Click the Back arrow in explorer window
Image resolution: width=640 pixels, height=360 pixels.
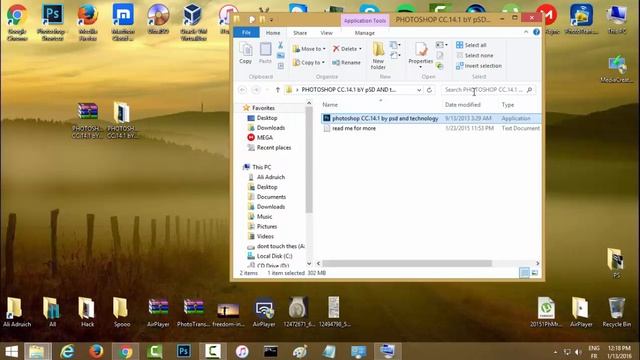tap(242, 90)
